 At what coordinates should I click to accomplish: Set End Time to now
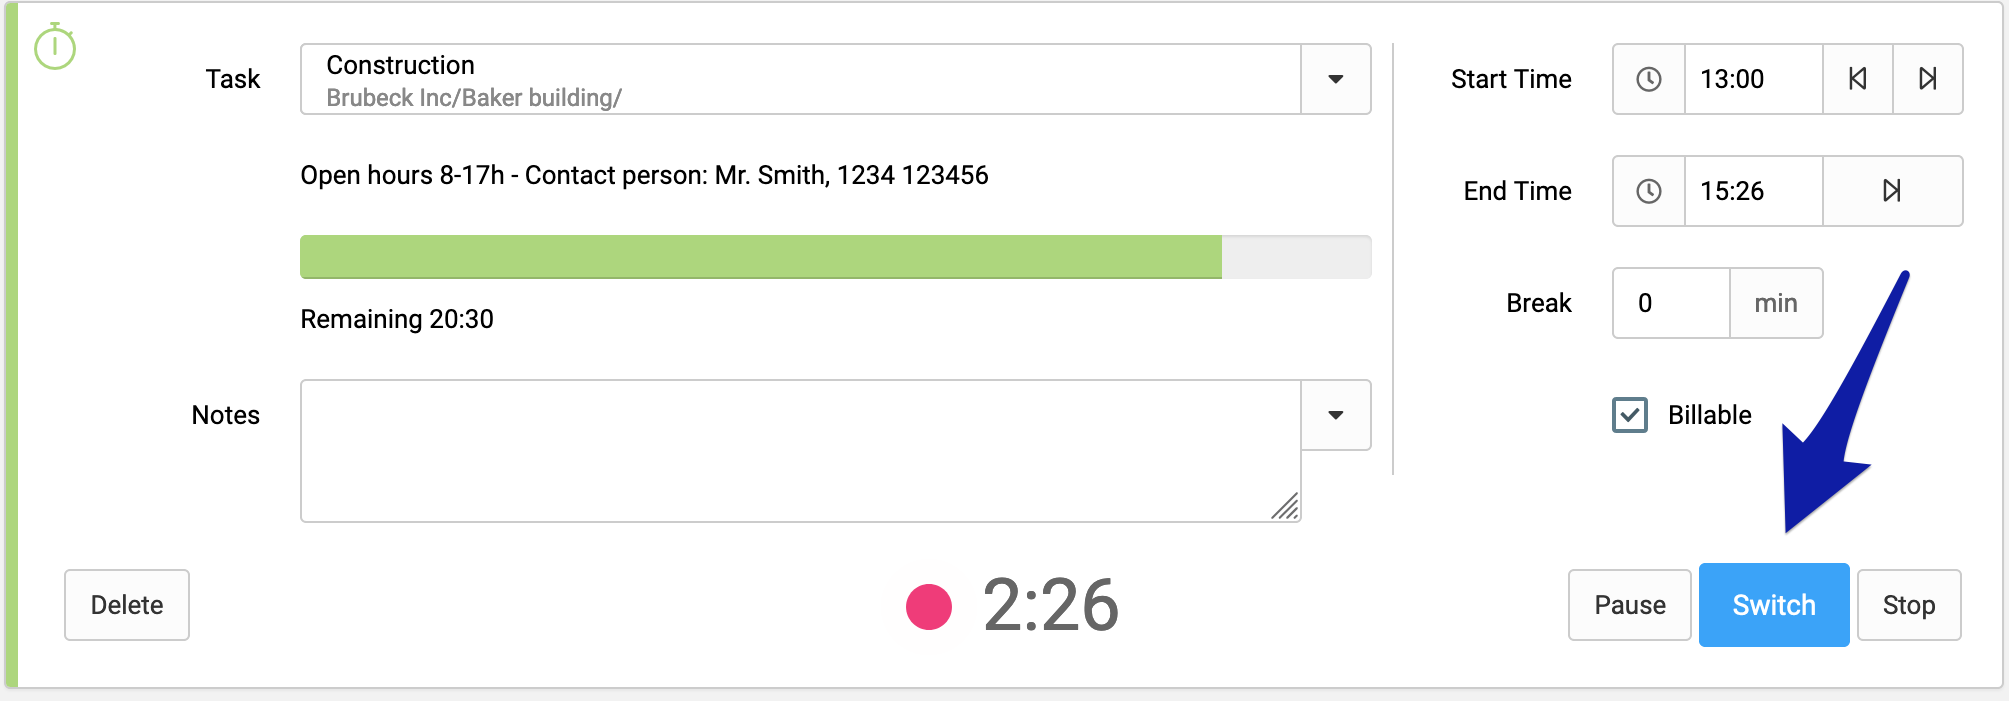1892,191
